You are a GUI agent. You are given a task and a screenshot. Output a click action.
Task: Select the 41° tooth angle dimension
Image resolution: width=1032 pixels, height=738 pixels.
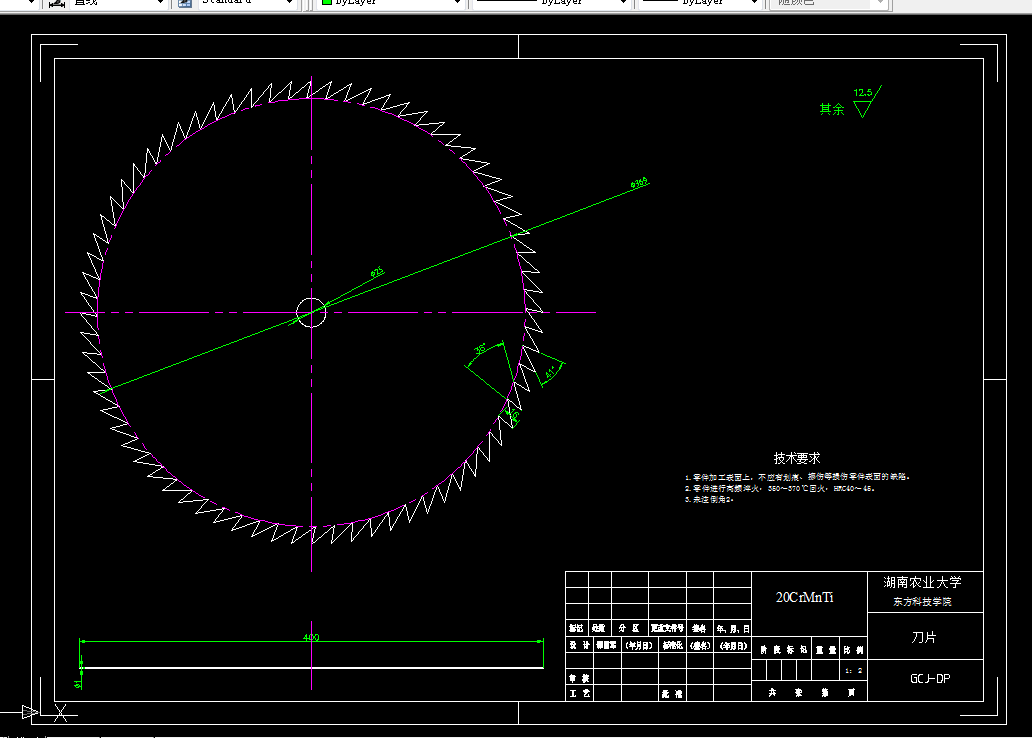click(550, 373)
